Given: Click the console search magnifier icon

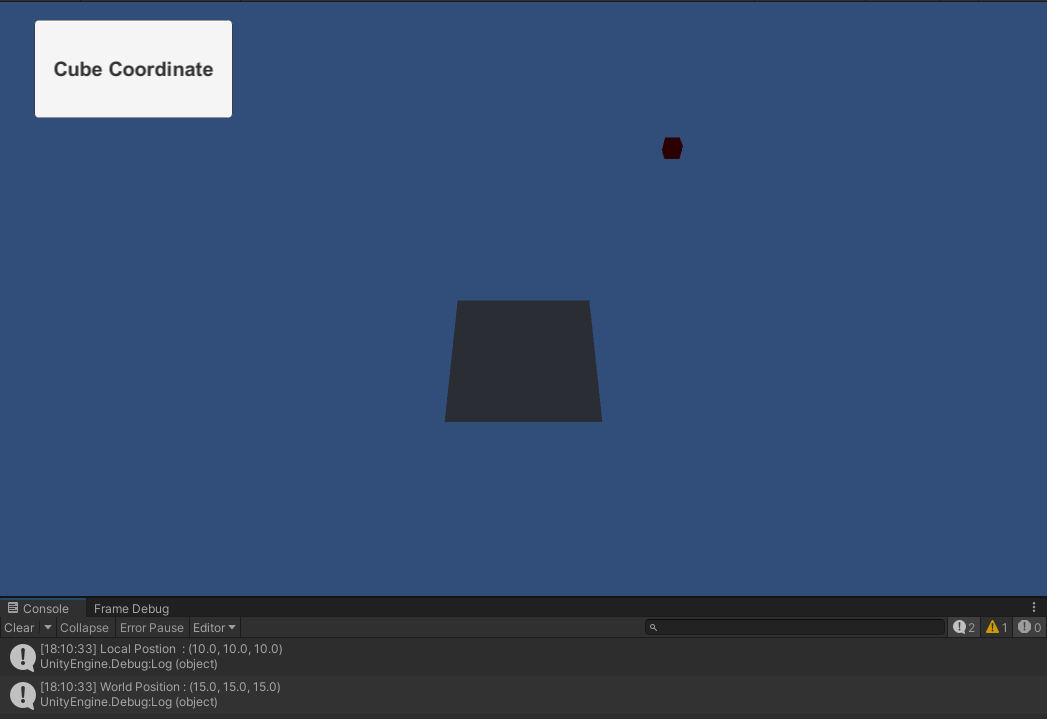Looking at the screenshot, I should 653,628.
